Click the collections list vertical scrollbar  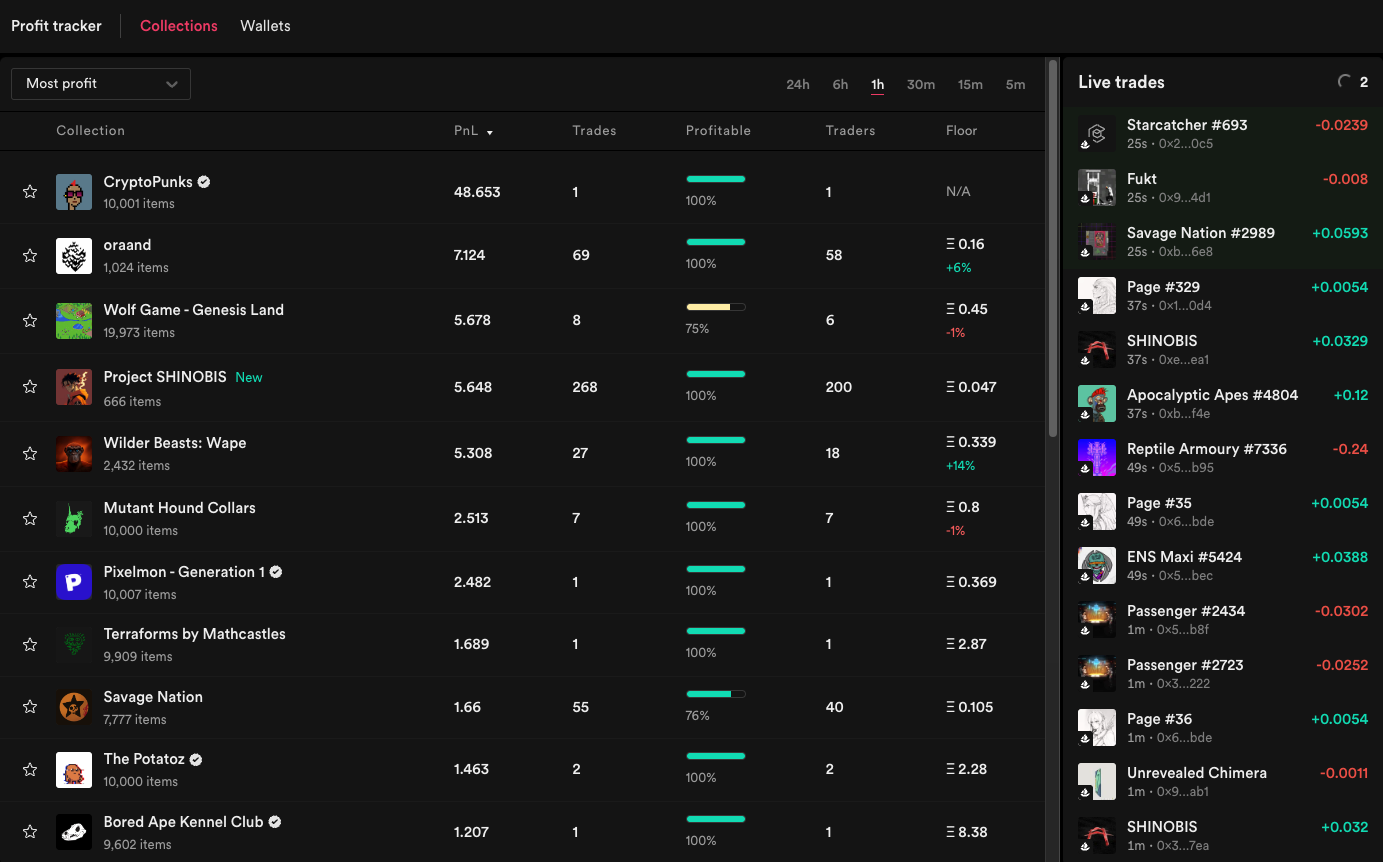(x=1052, y=248)
